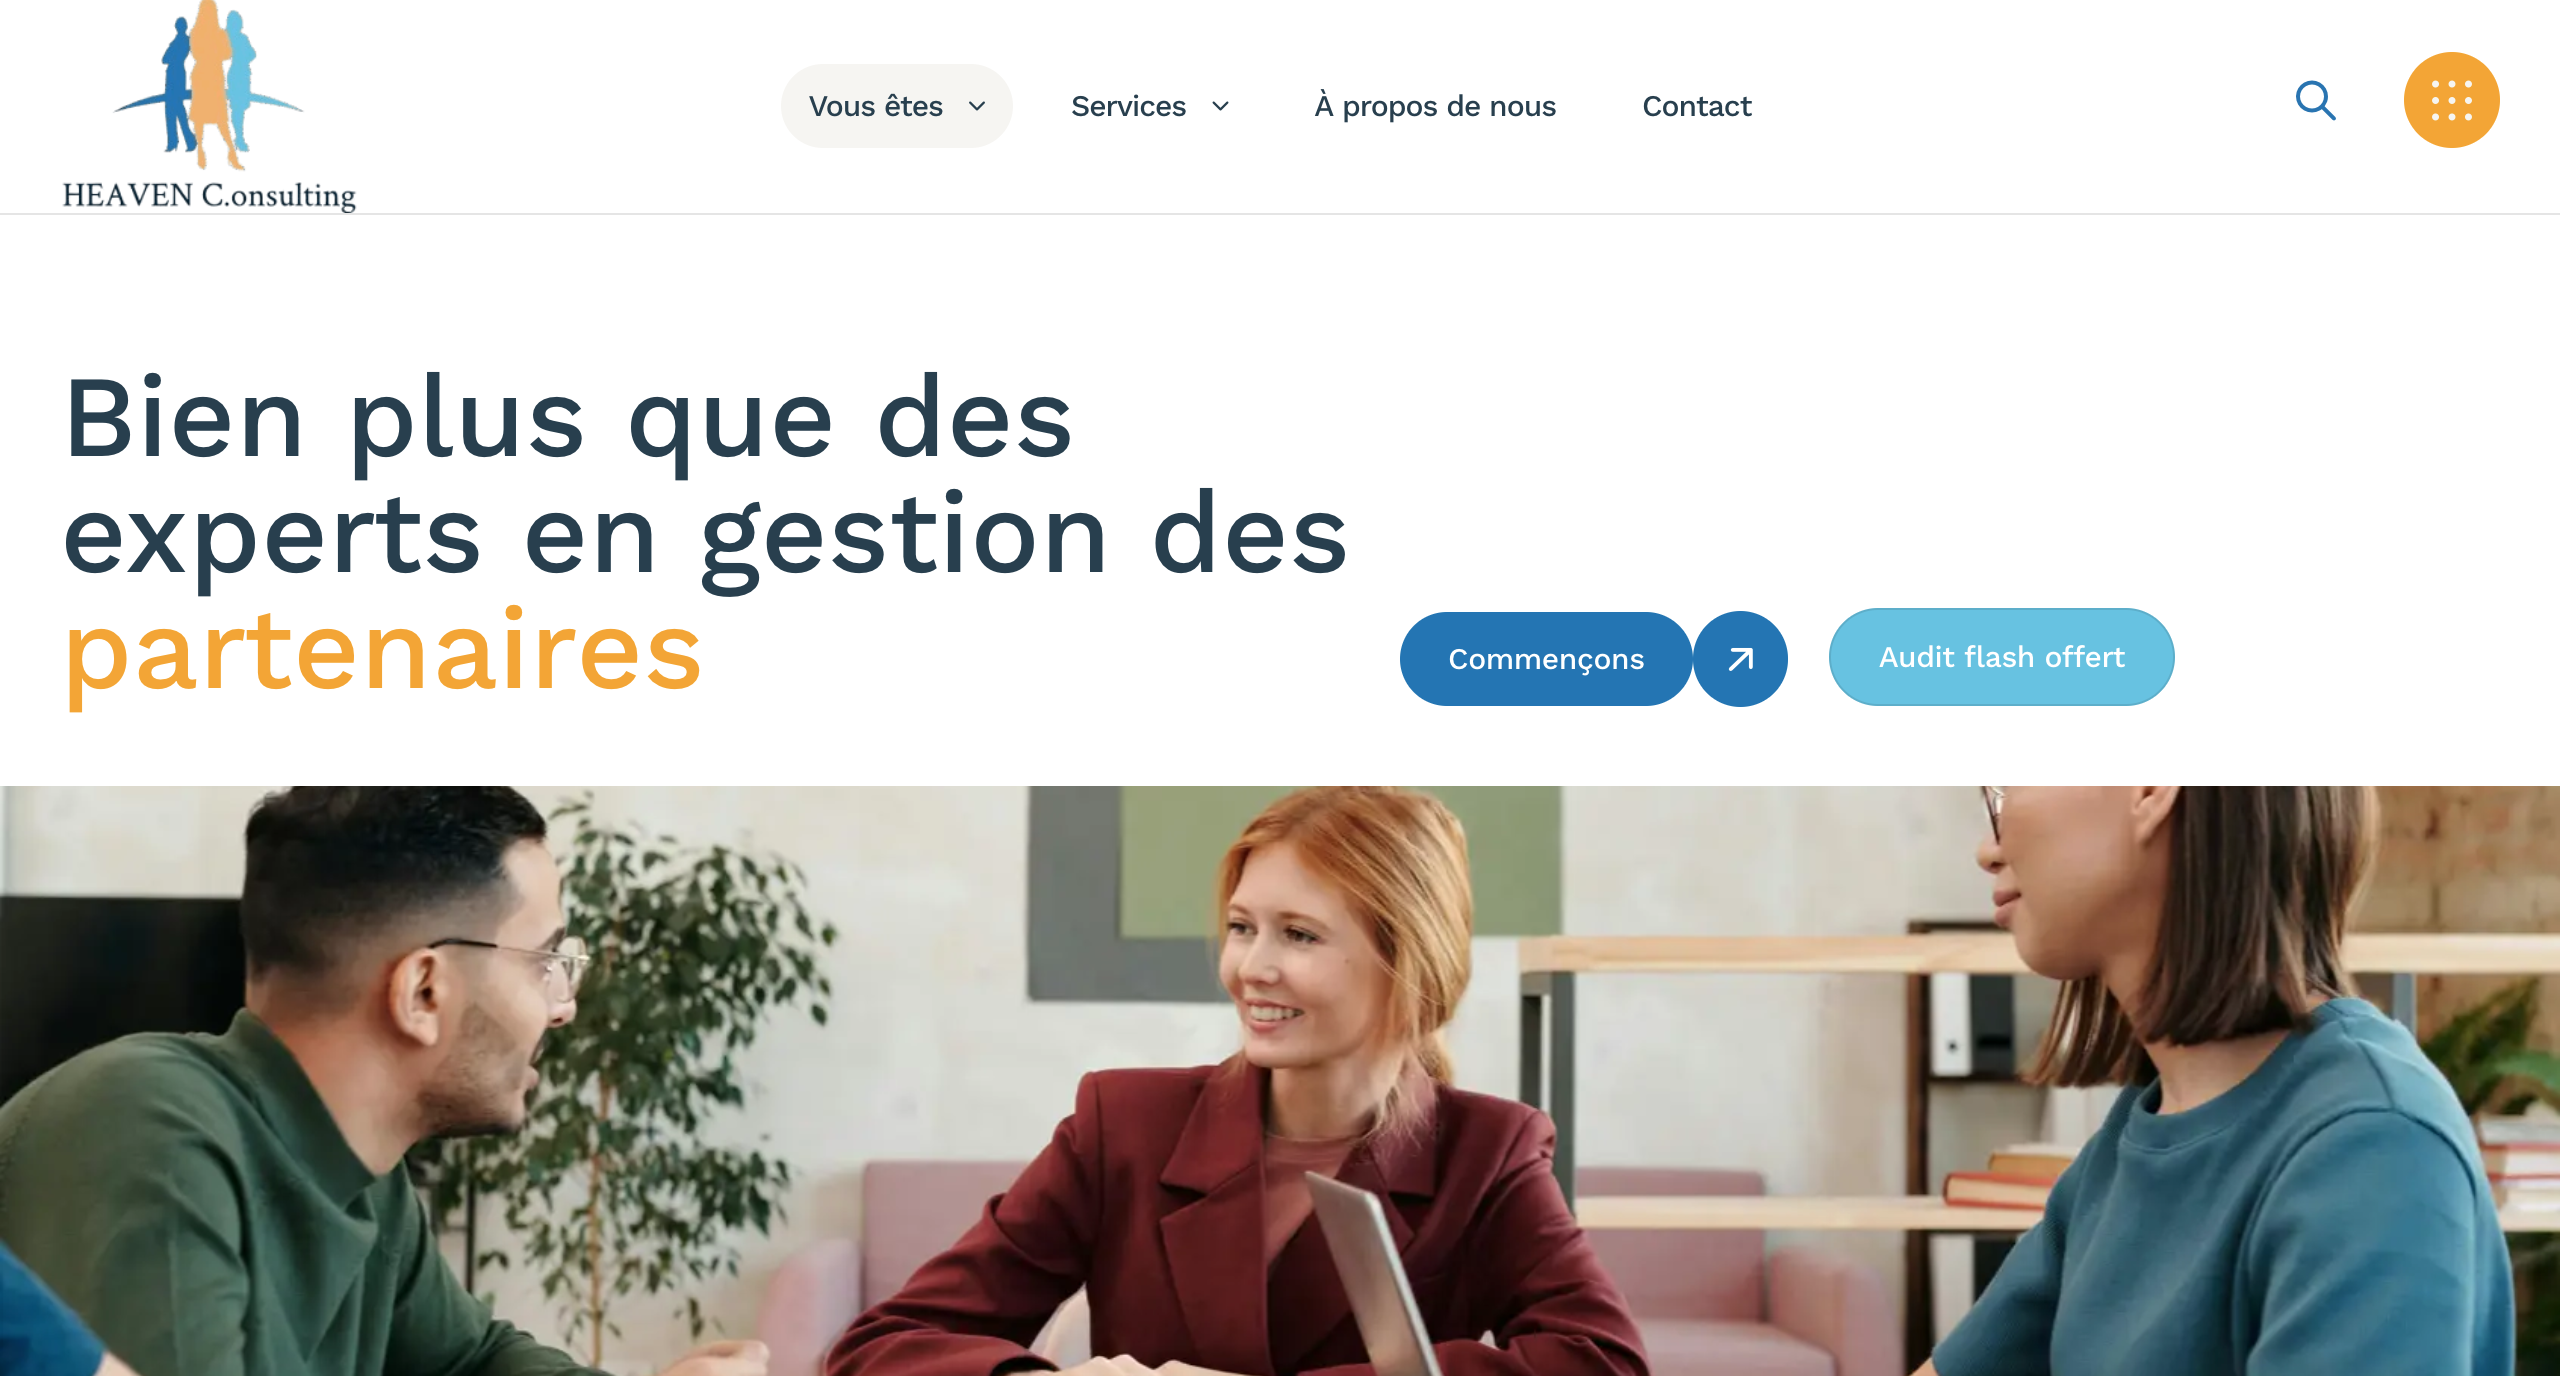This screenshot has width=2560, height=1376.
Task: Click the people figures in the logo
Action: point(209,86)
